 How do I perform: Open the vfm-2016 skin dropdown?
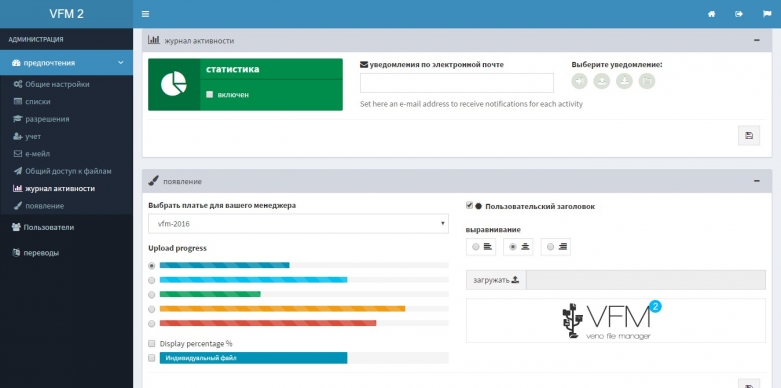pos(298,224)
